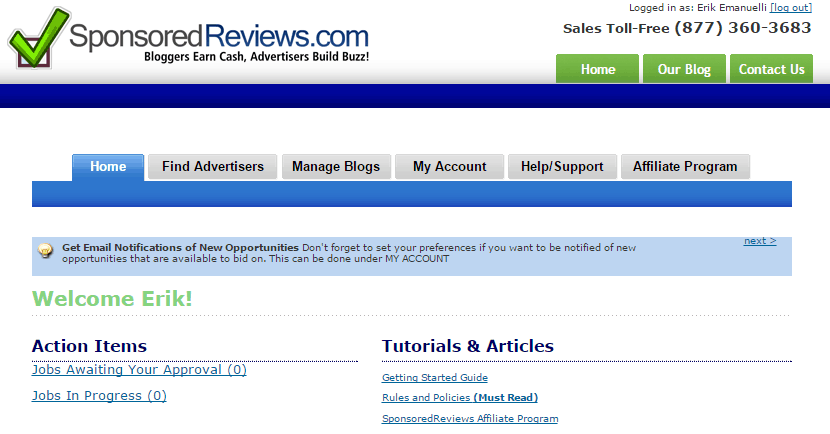Click the SponsoredReviews green checkmark logo
This screenshot has width=830, height=434.
tap(38, 38)
